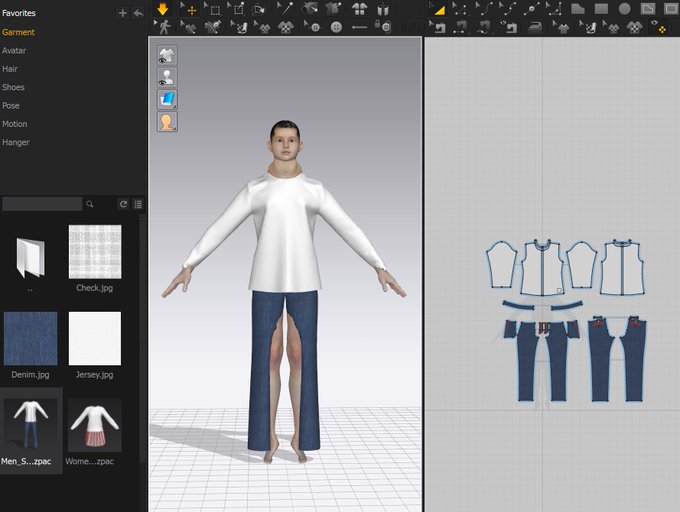Switch to the Garment library category

[x=18, y=32]
